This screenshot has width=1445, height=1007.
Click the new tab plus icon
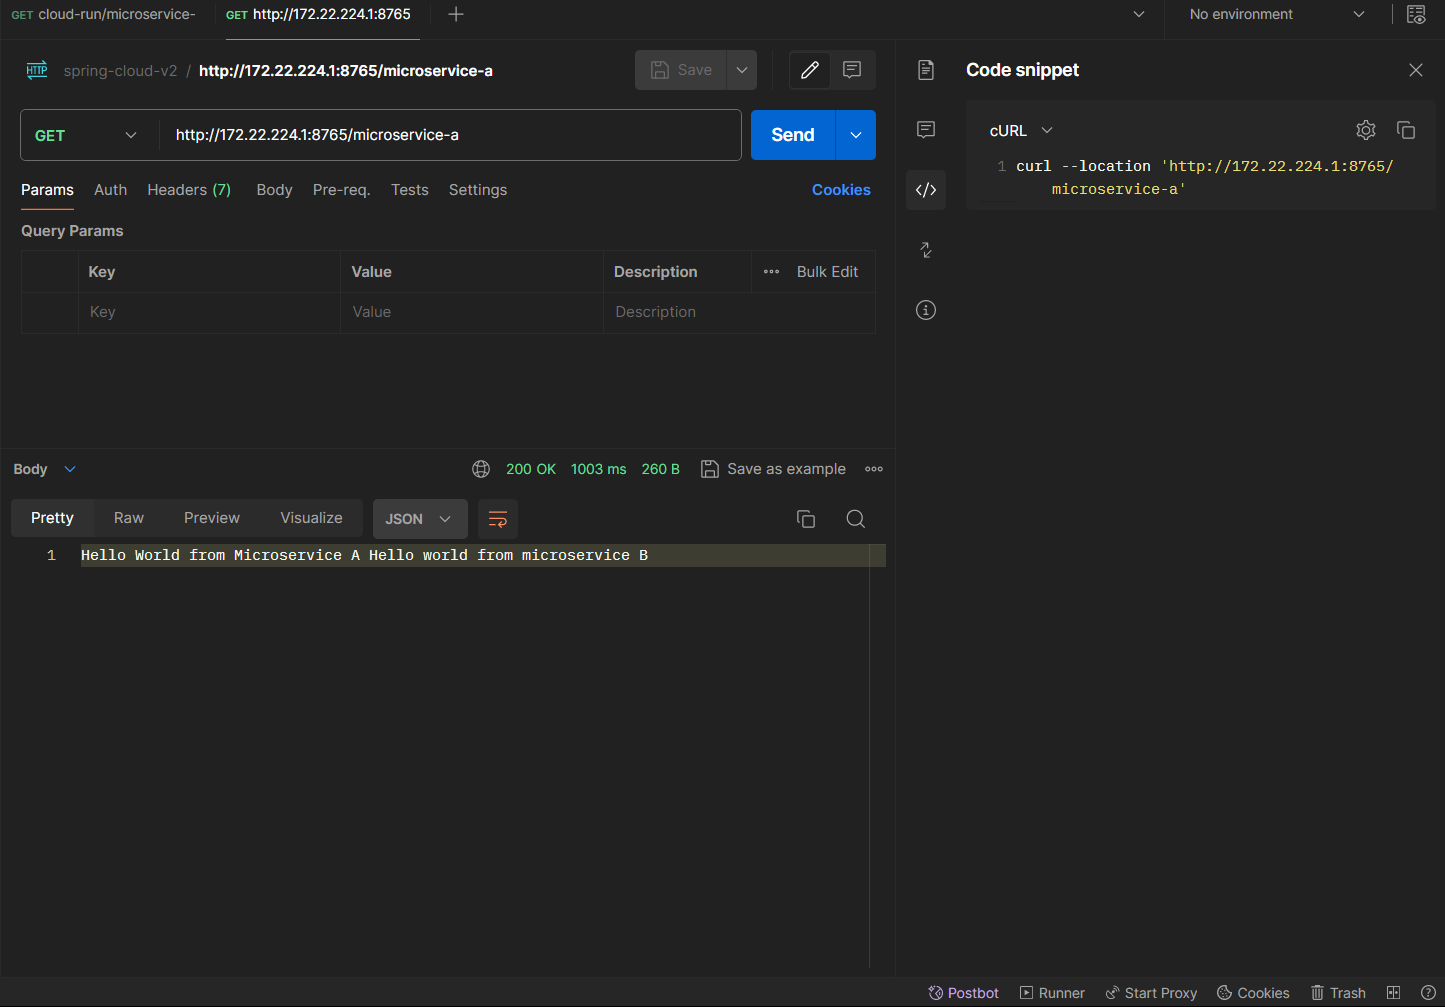click(456, 14)
